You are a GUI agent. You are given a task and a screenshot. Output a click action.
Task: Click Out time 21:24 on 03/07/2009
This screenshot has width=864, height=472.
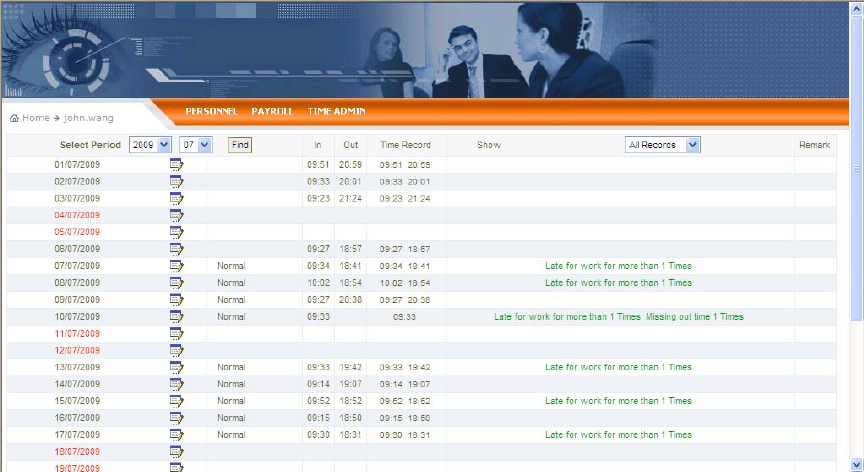[350, 198]
